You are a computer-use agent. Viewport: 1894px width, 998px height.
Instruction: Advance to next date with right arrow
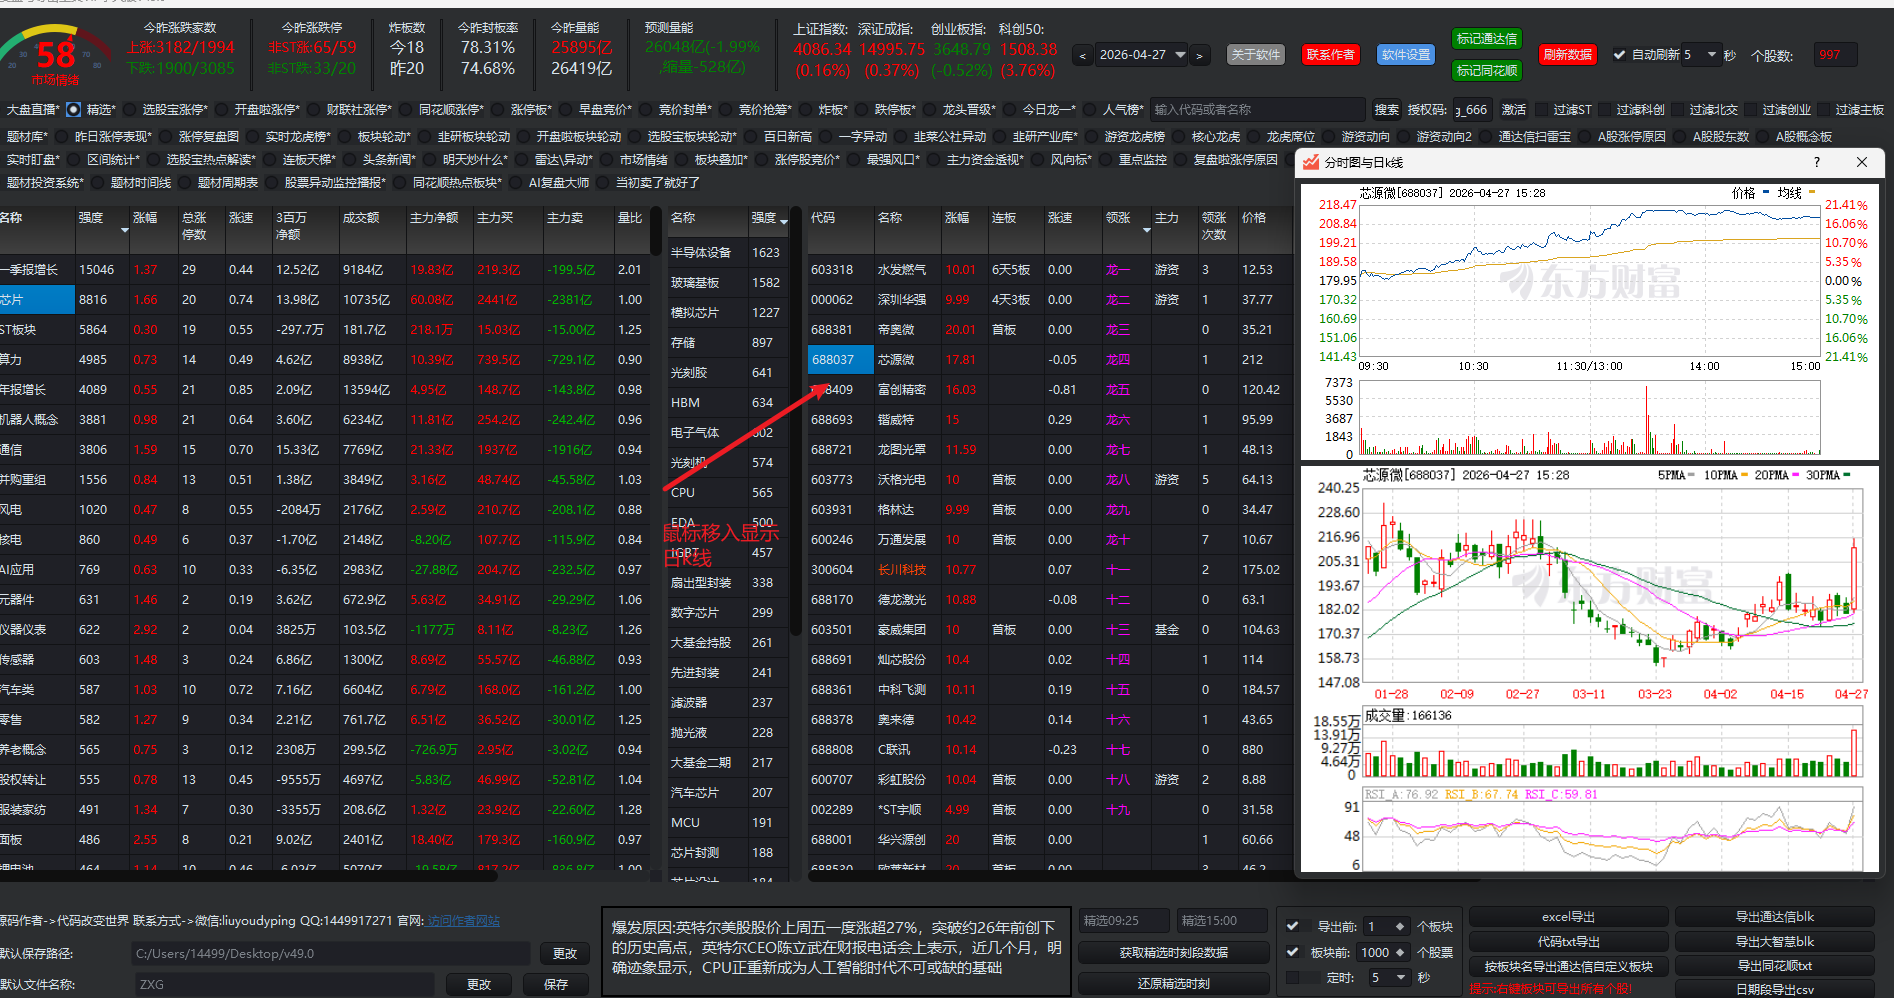[x=1199, y=56]
